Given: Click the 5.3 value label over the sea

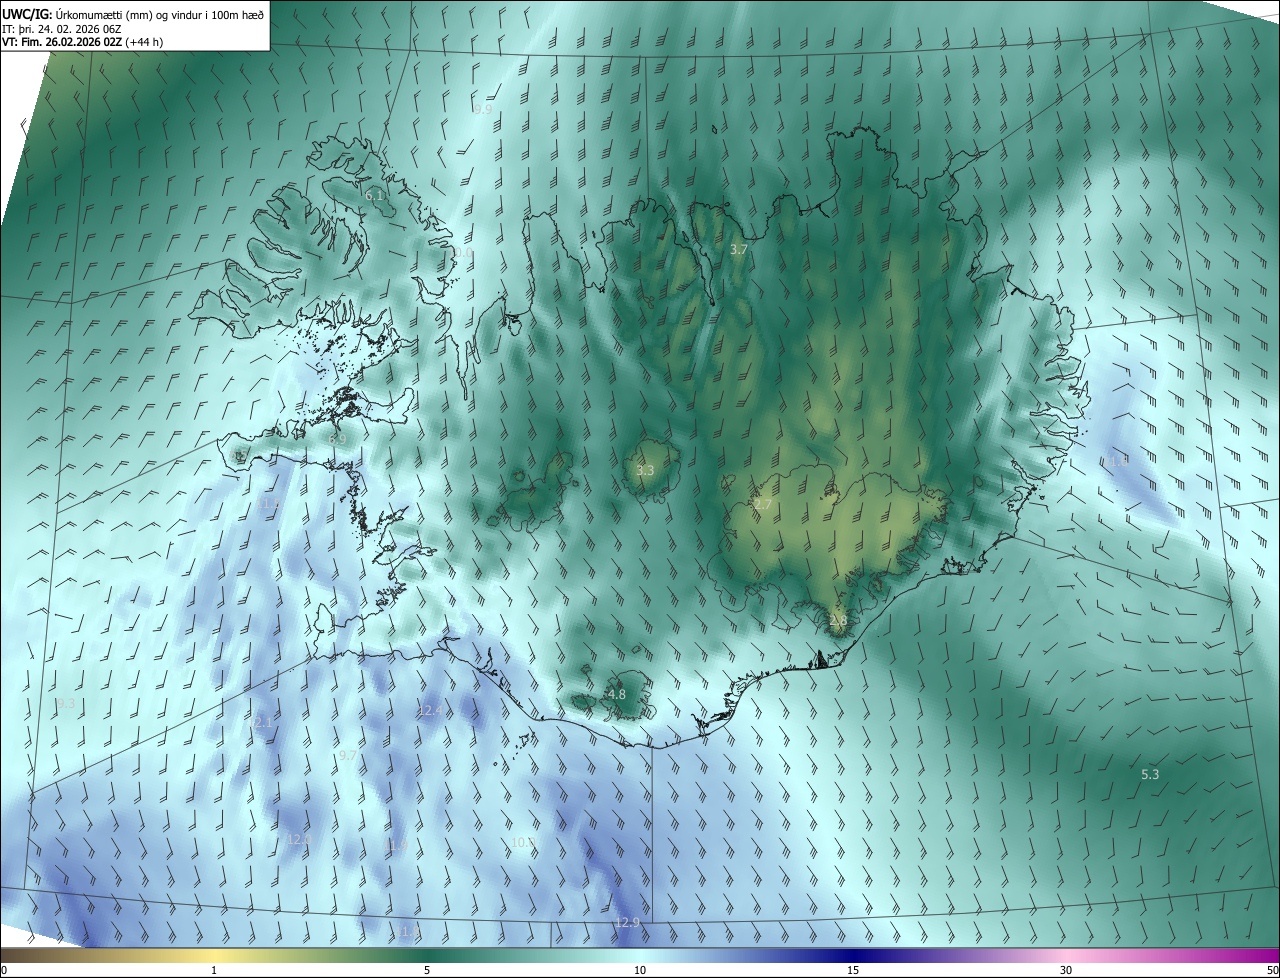Looking at the screenshot, I should point(1150,774).
